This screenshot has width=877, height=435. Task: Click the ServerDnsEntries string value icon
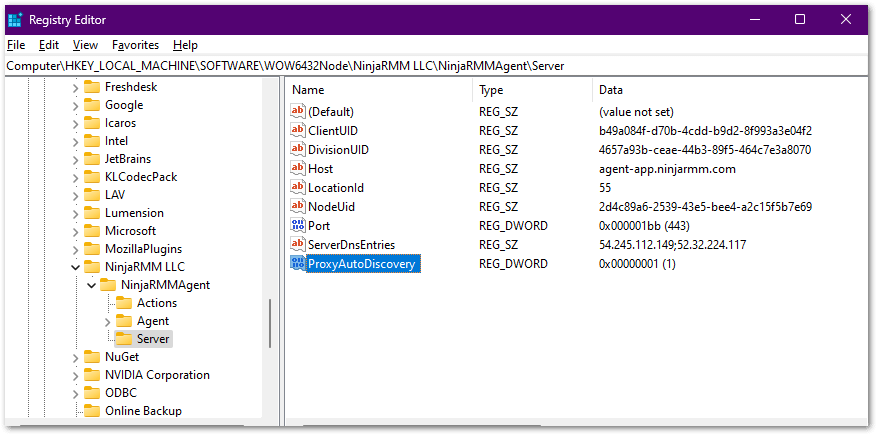point(297,245)
